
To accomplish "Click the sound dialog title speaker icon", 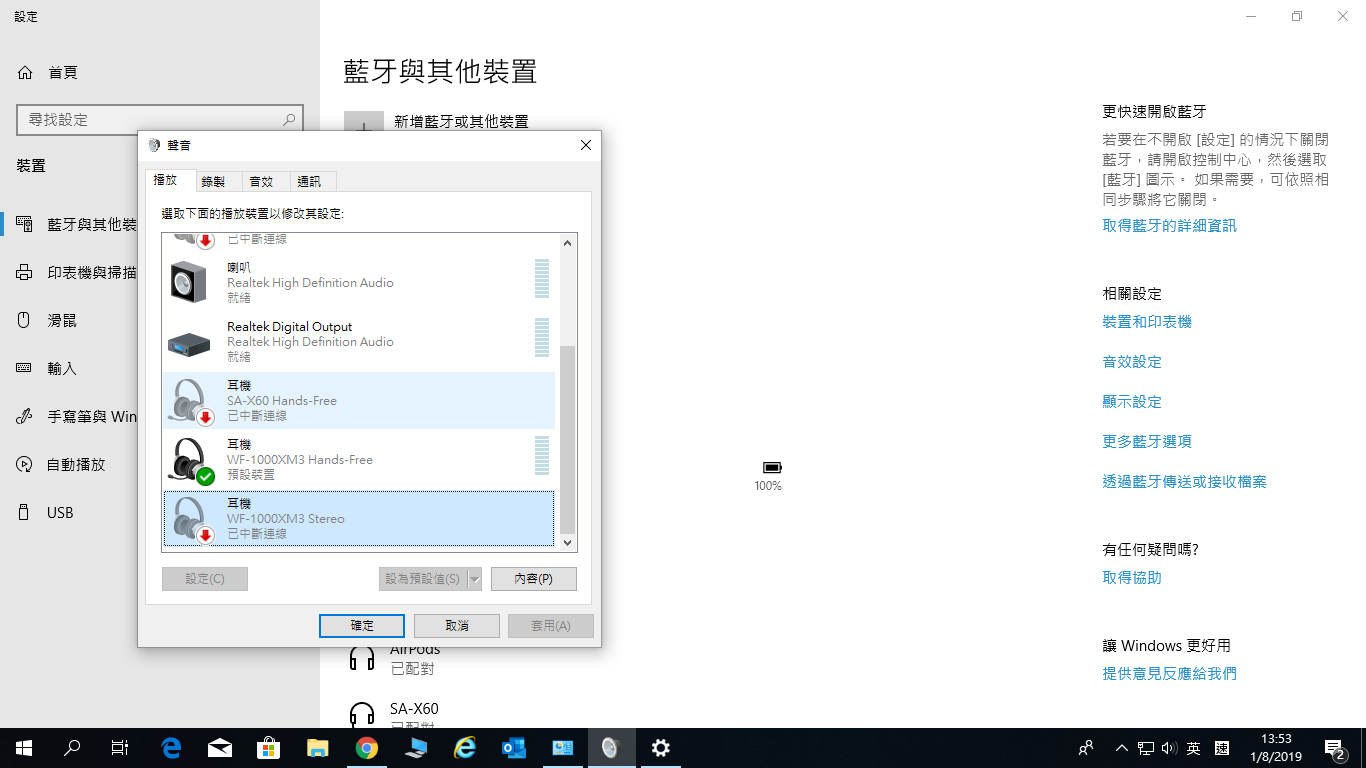I will coord(154,145).
